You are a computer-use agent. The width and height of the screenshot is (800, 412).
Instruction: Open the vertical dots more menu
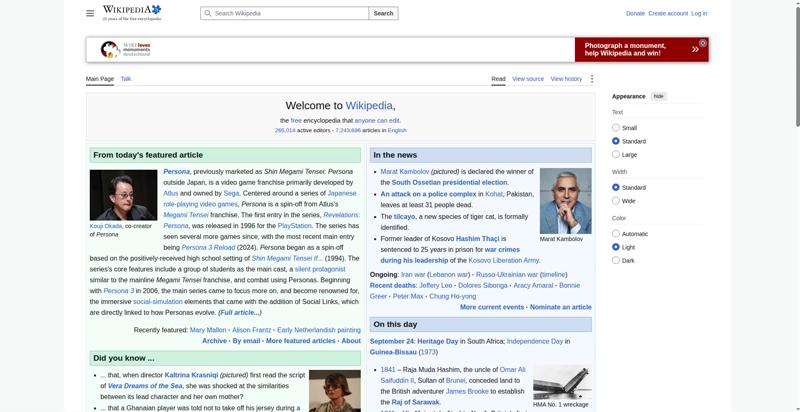pyautogui.click(x=592, y=79)
